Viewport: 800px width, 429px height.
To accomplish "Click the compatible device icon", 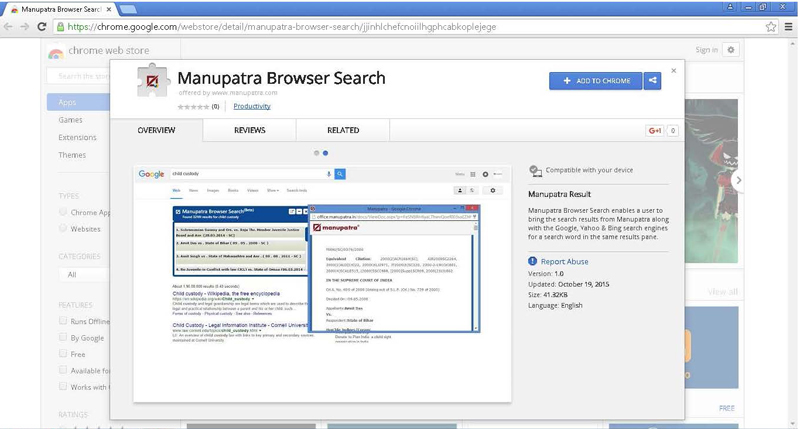I will coord(535,170).
